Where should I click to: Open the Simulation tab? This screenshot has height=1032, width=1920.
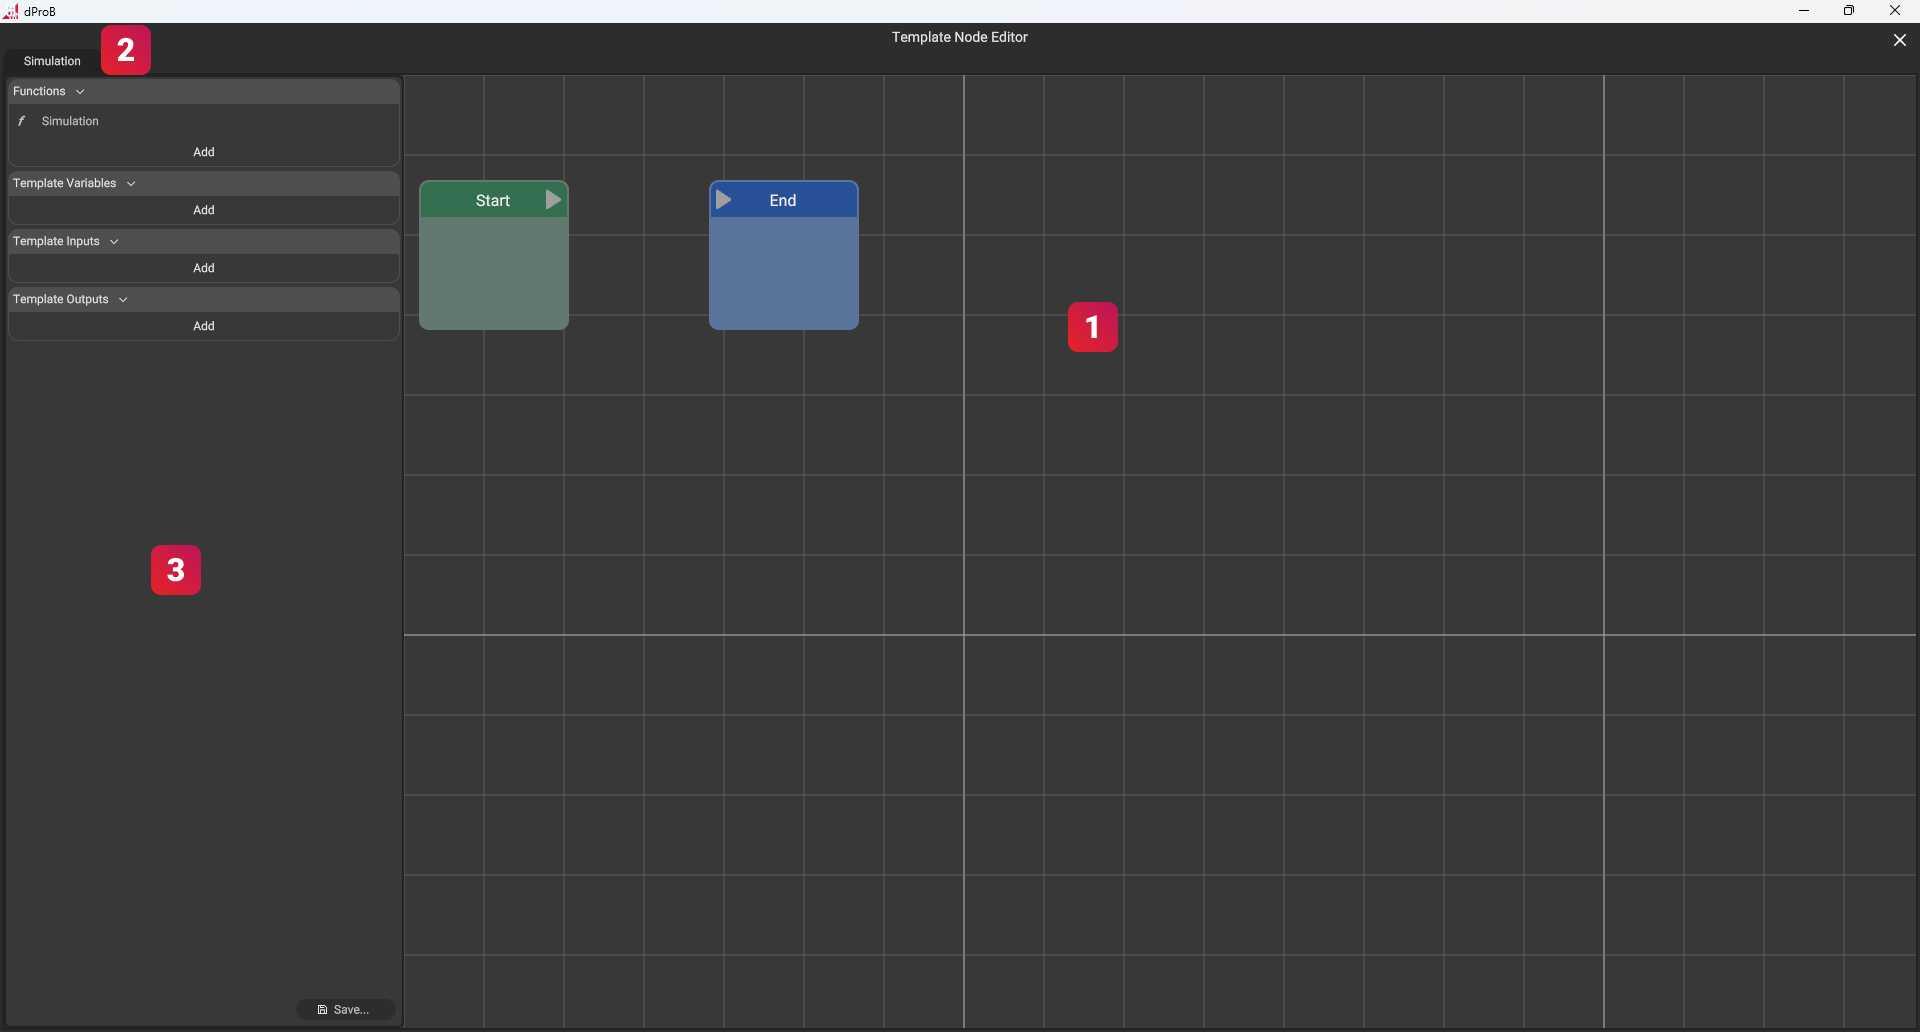pyautogui.click(x=52, y=61)
